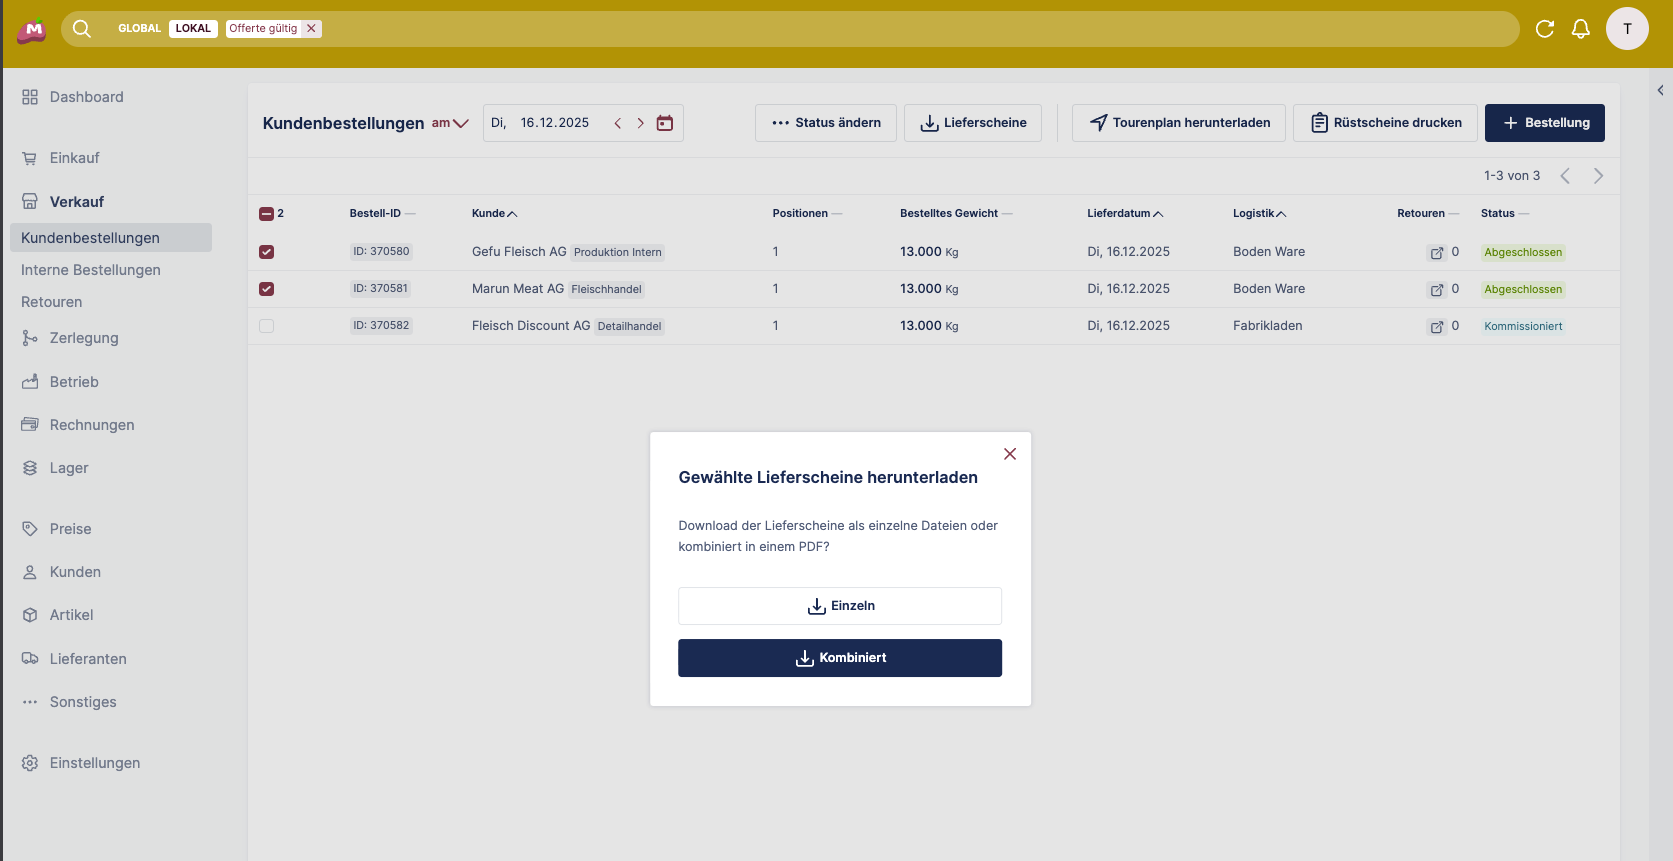Open the Rechnungen menu item

pos(92,425)
